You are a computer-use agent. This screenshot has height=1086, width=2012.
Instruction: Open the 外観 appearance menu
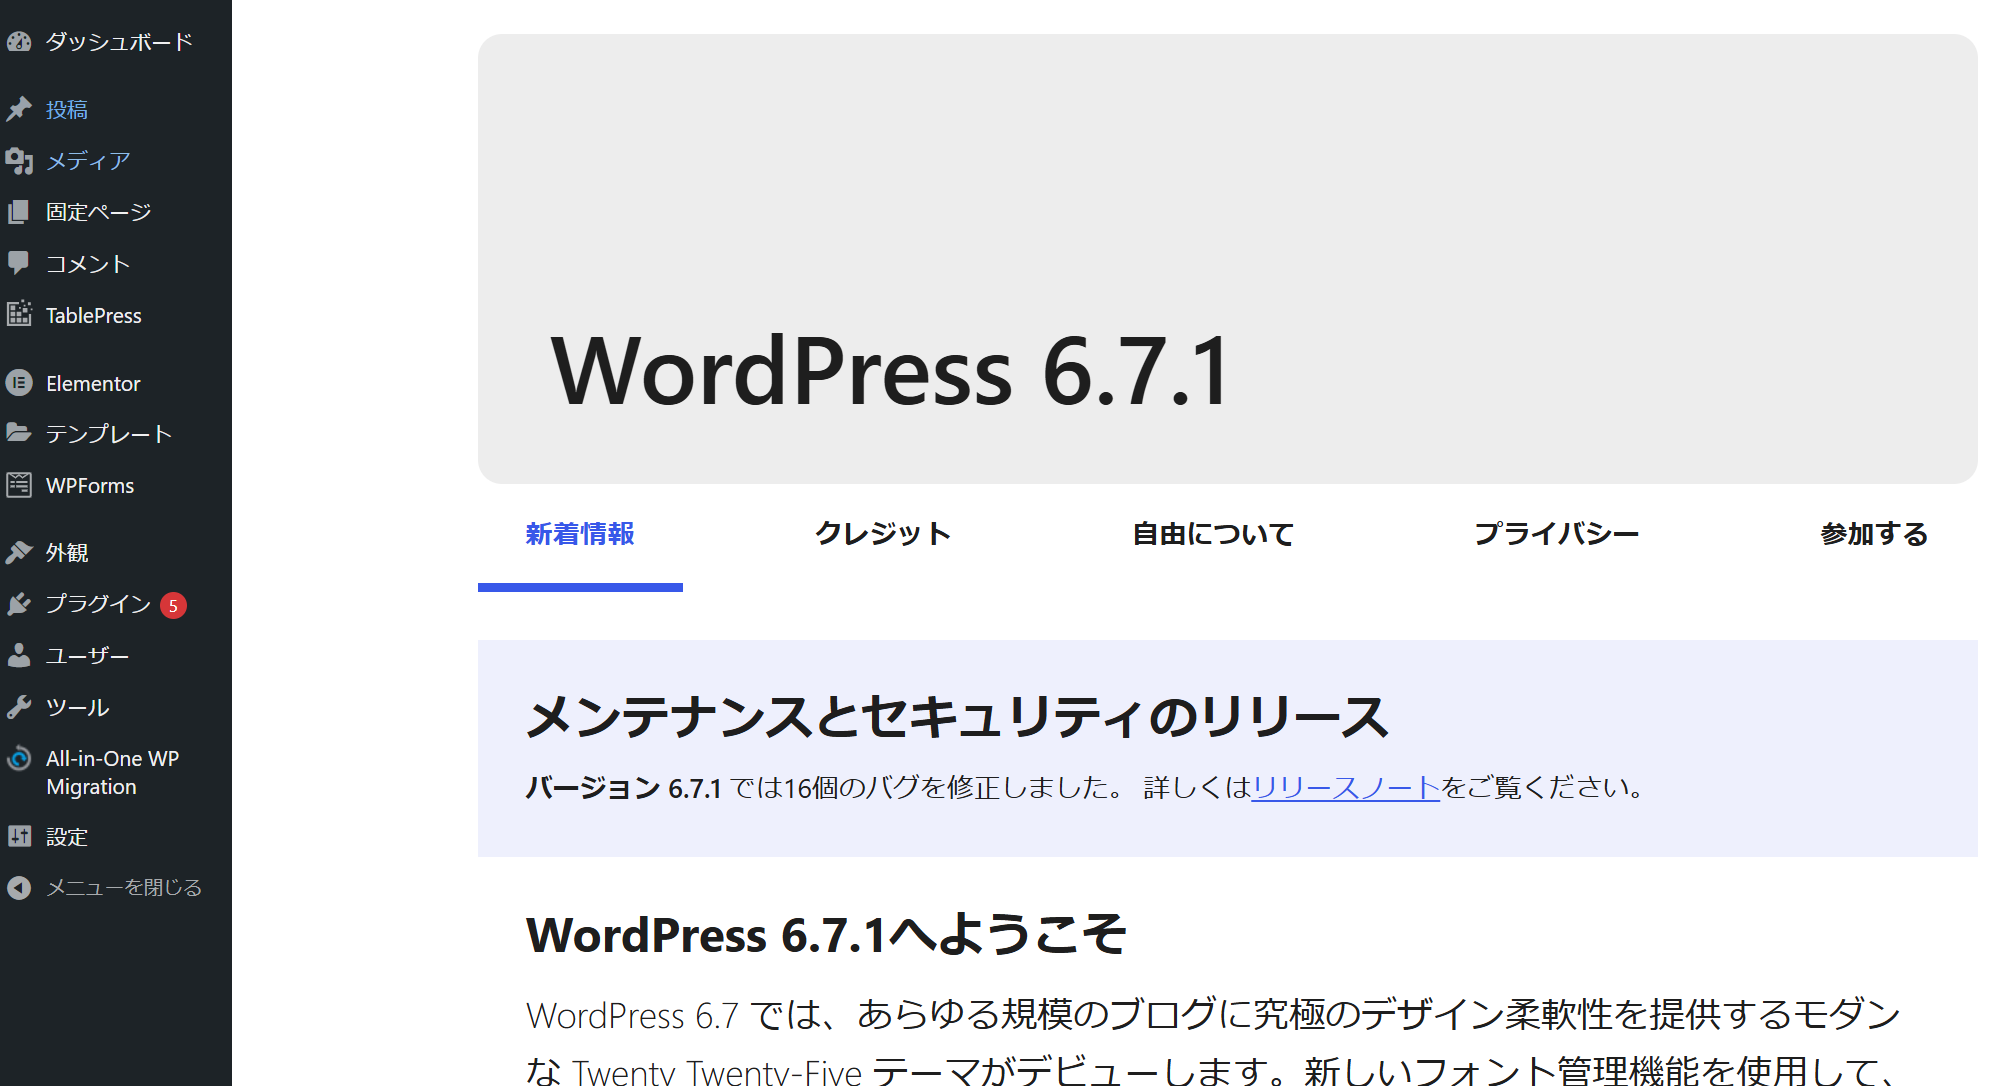pyautogui.click(x=67, y=552)
